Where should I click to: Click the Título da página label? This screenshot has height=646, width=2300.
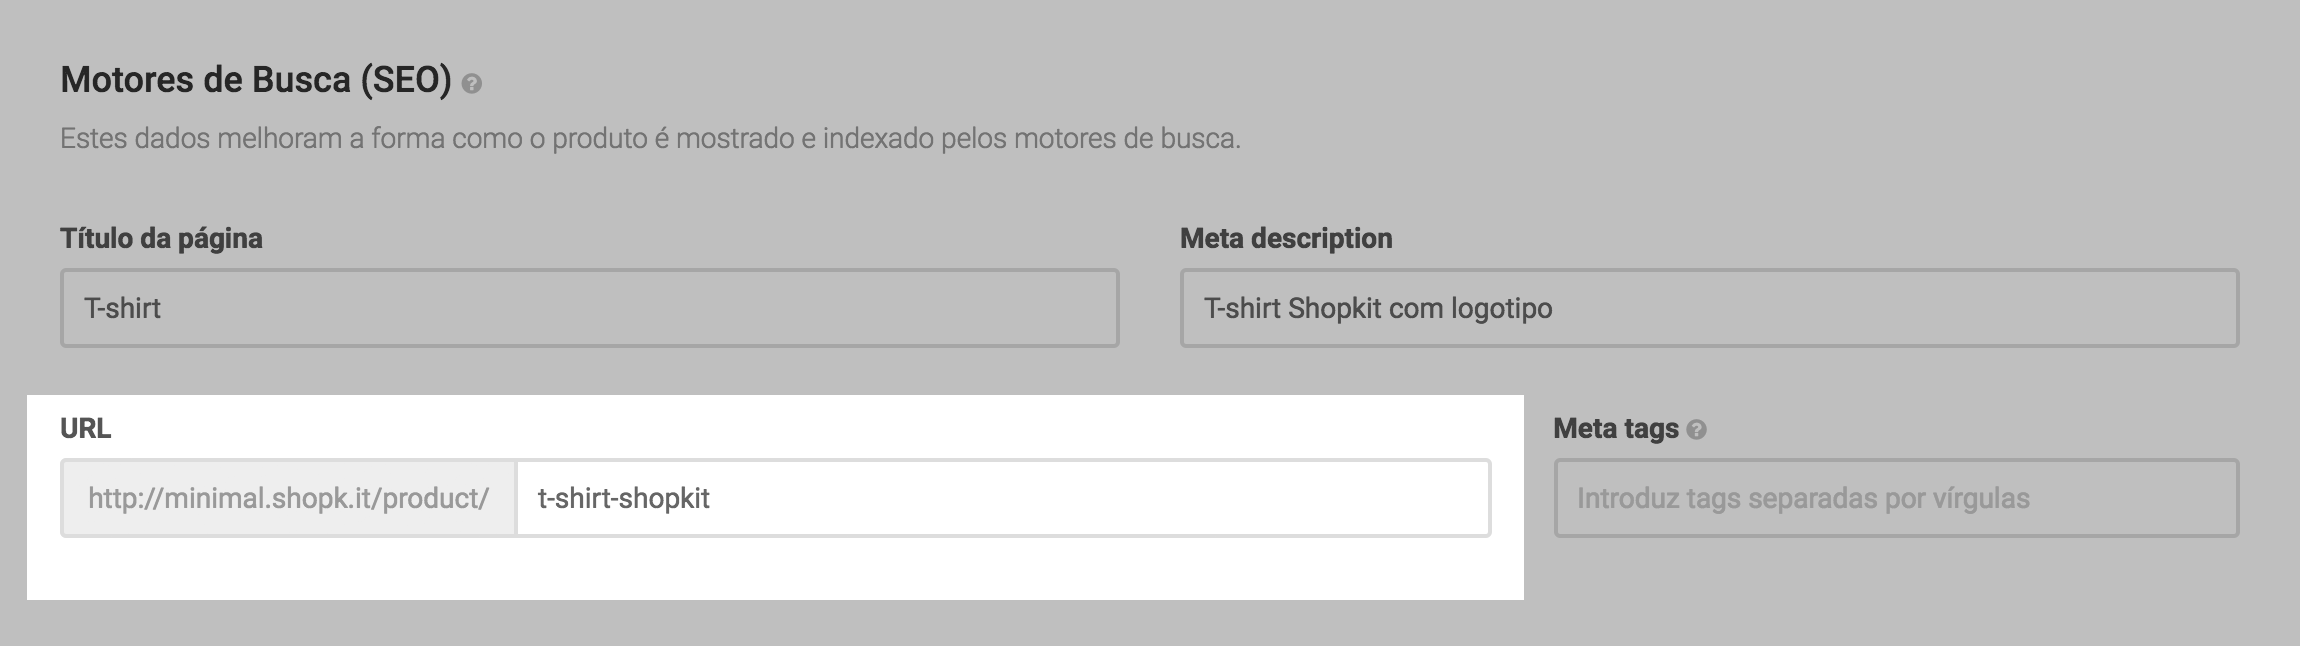[161, 238]
